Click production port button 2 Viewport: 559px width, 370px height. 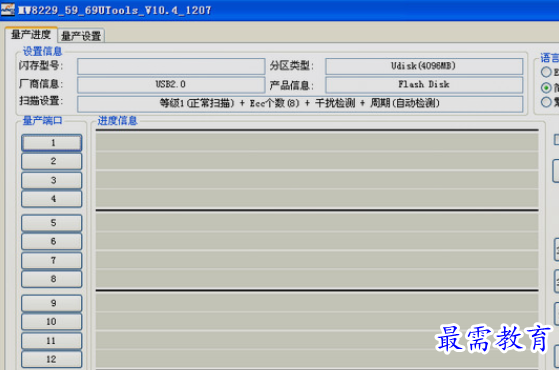52,161
